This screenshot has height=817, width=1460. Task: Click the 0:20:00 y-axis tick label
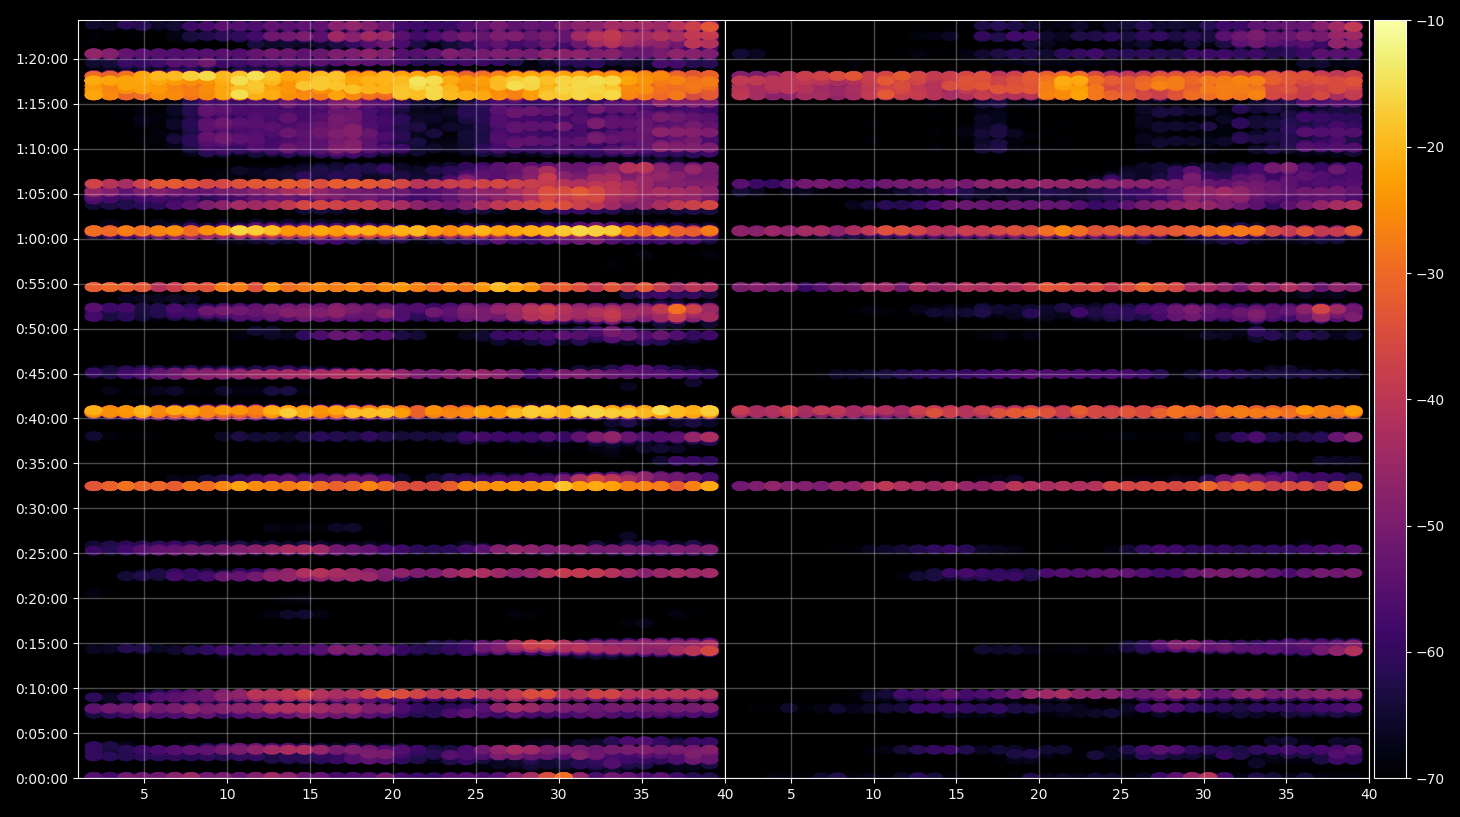tap(42, 599)
